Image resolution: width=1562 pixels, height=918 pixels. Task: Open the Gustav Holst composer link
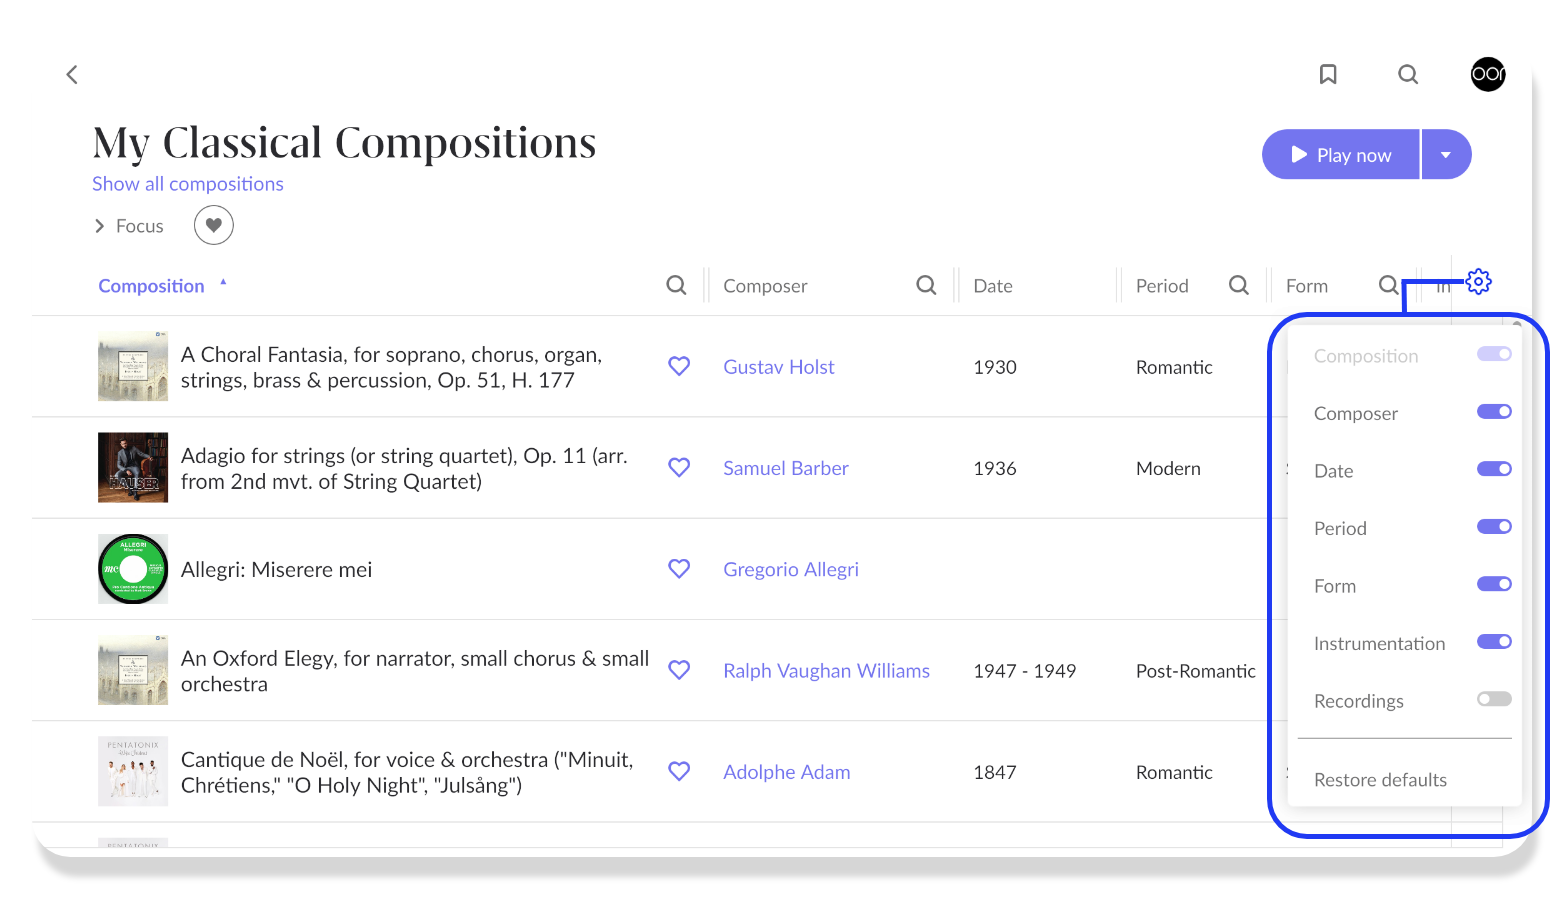(x=778, y=367)
